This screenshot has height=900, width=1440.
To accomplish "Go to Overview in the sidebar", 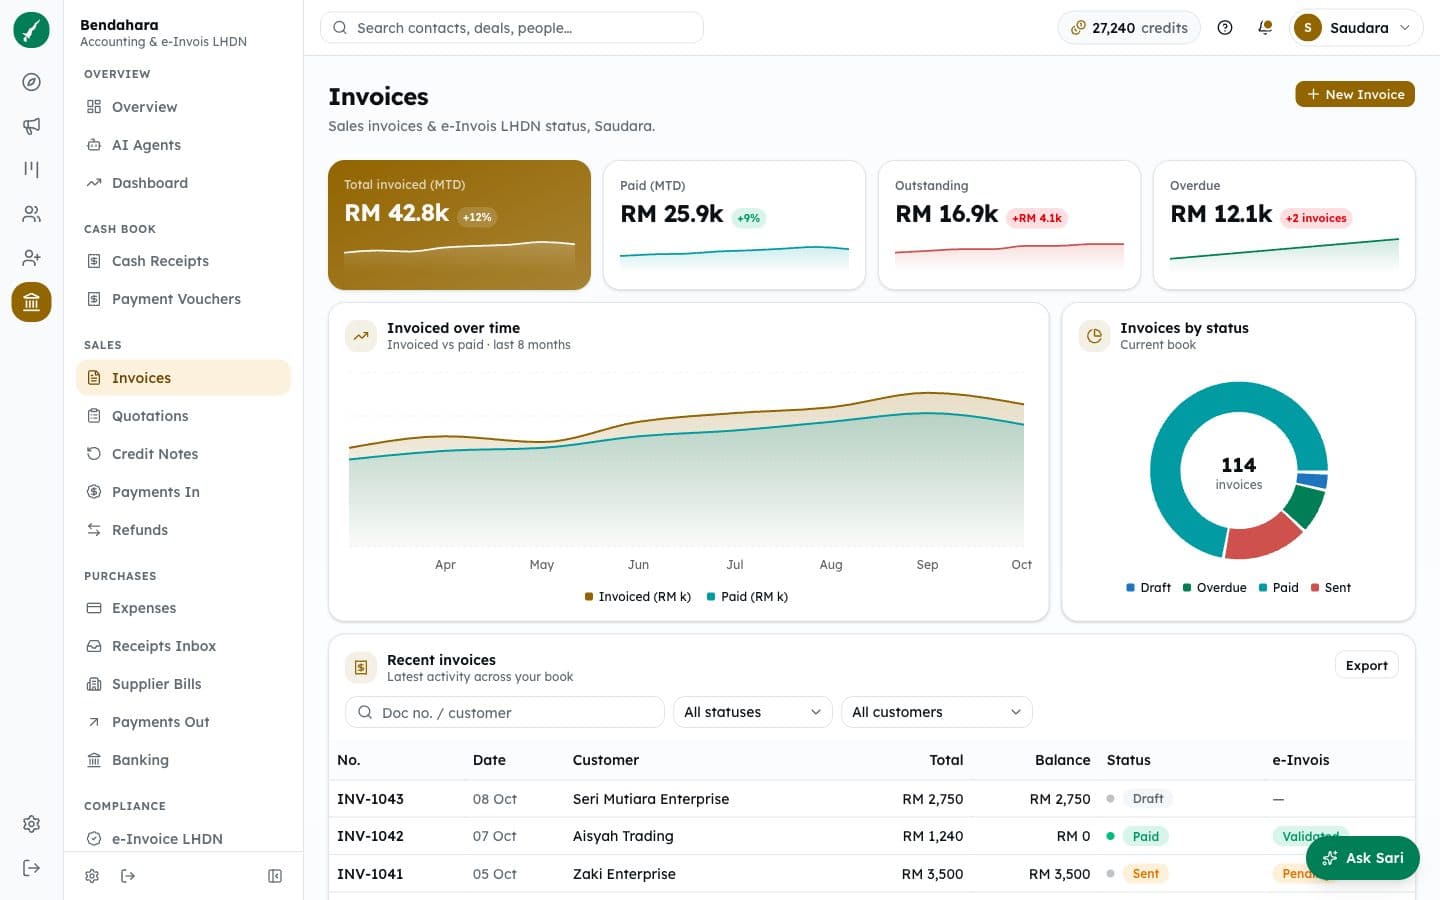I will click(183, 107).
